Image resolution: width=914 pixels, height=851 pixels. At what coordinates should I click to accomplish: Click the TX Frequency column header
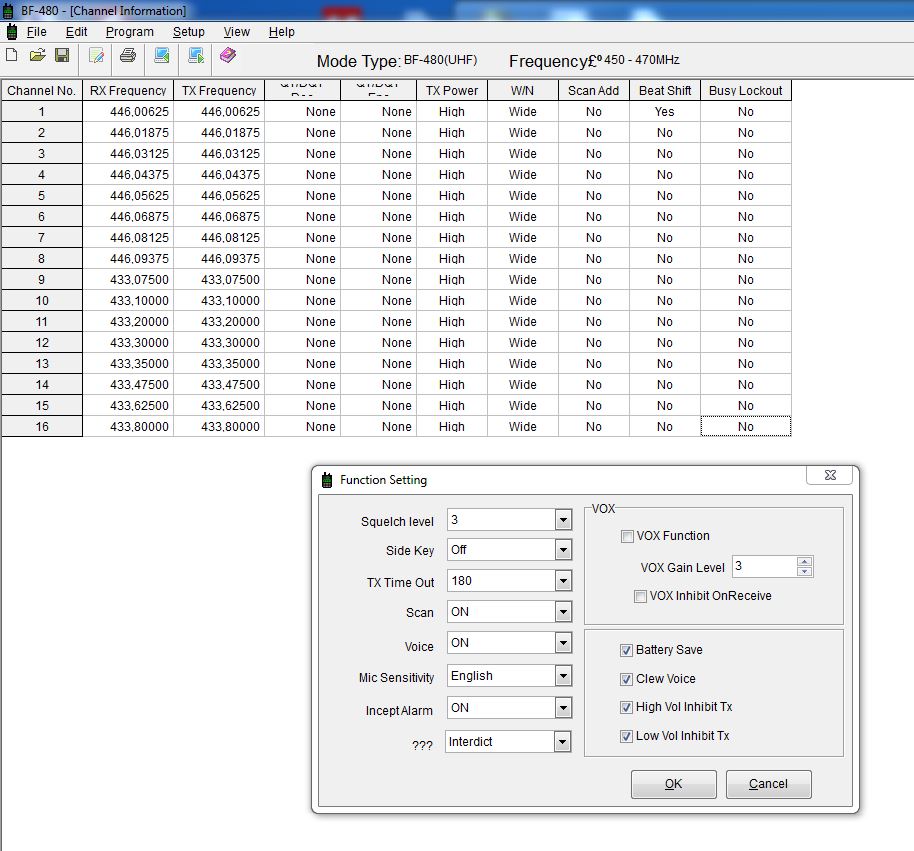pos(219,90)
